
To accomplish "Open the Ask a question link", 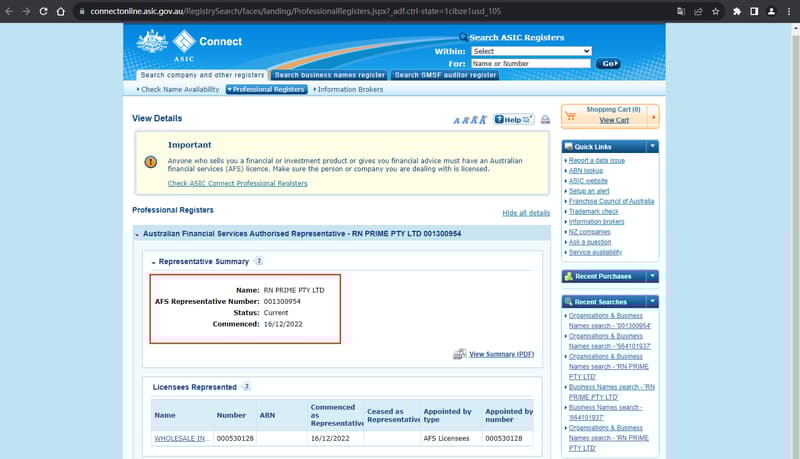I will [590, 242].
